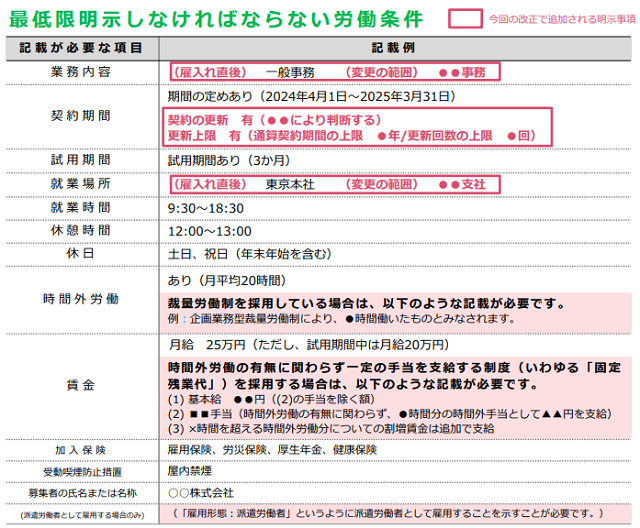The image size is (640, 528).
Task: Click ●●支社 in the 就業場所 row
Action: 462,184
